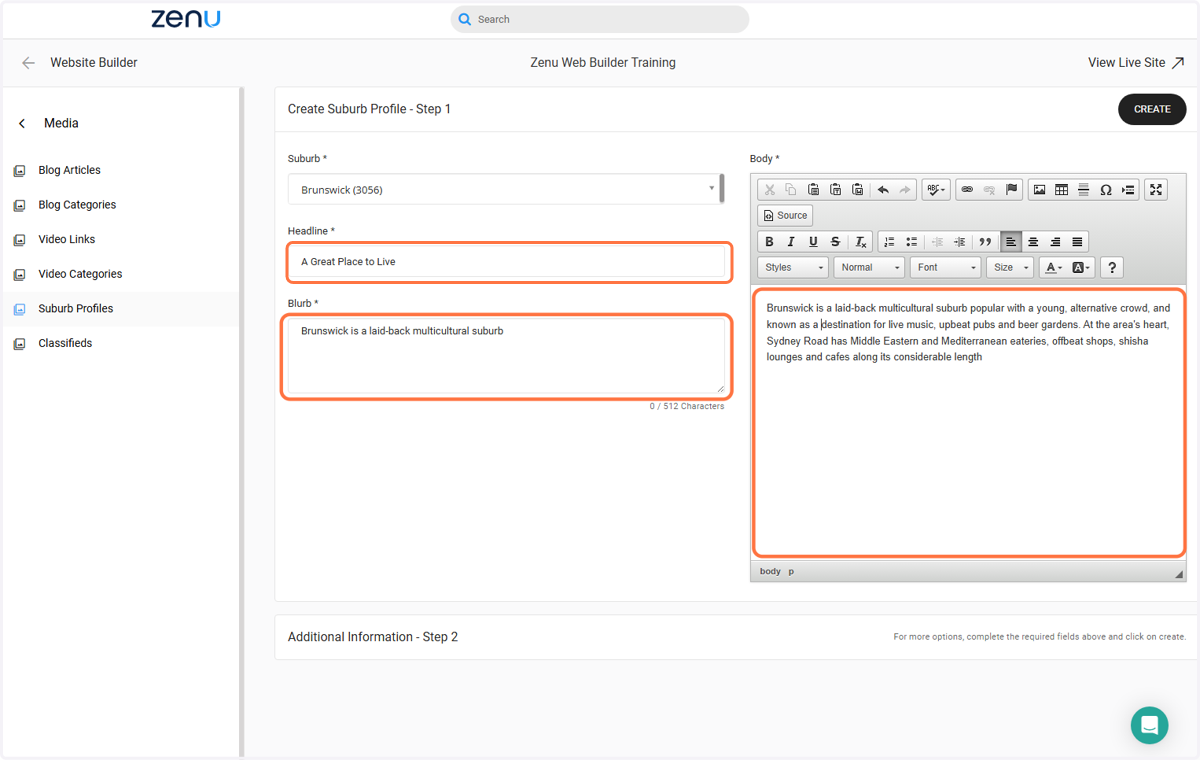Viewport: 1200px width, 760px height.
Task: Click the Zenu logo
Action: (186, 18)
